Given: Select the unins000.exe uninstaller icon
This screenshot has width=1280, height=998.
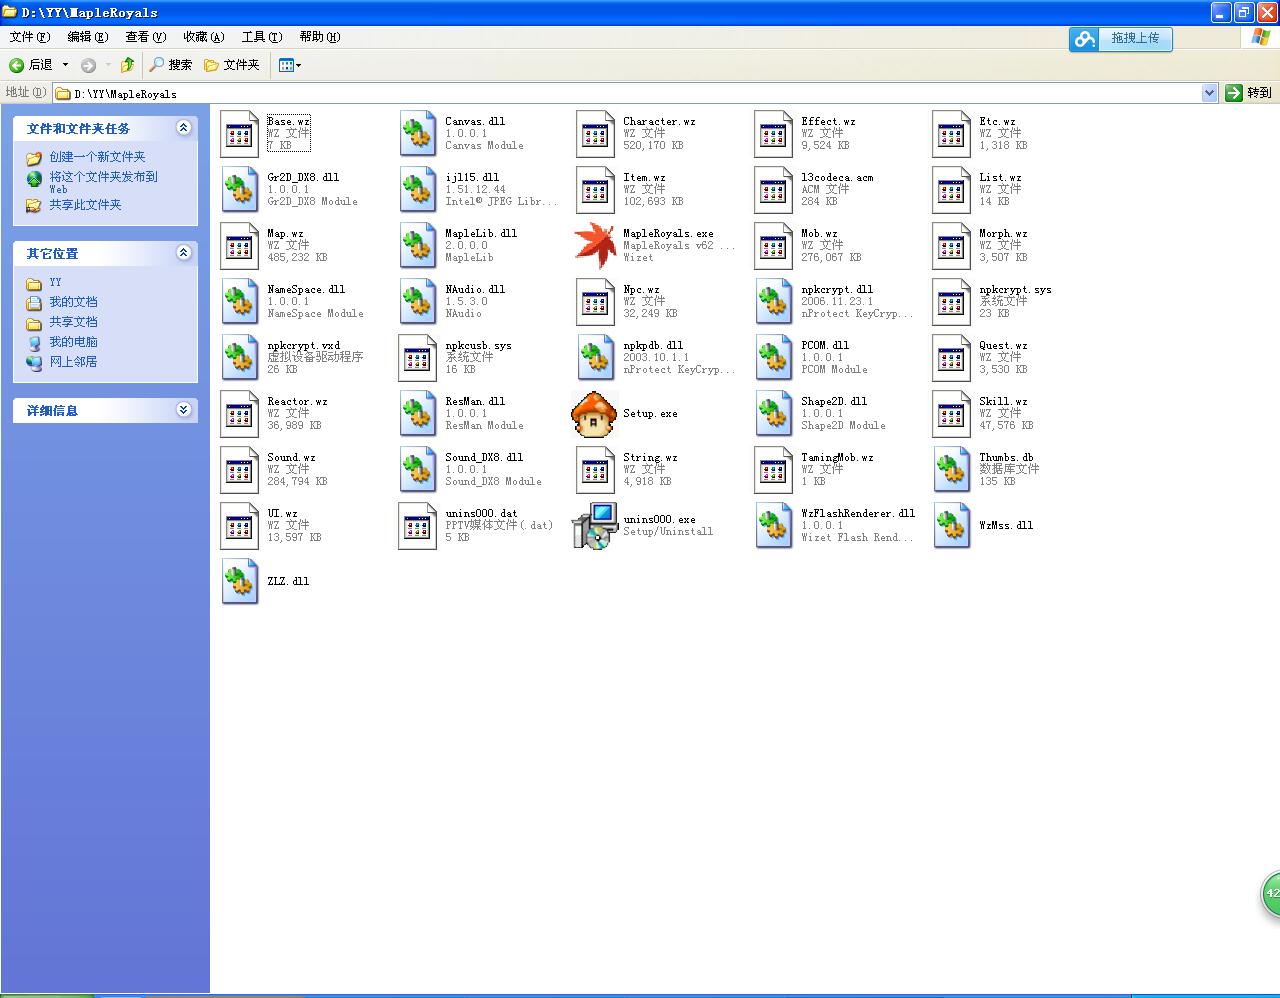Looking at the screenshot, I should click(595, 526).
